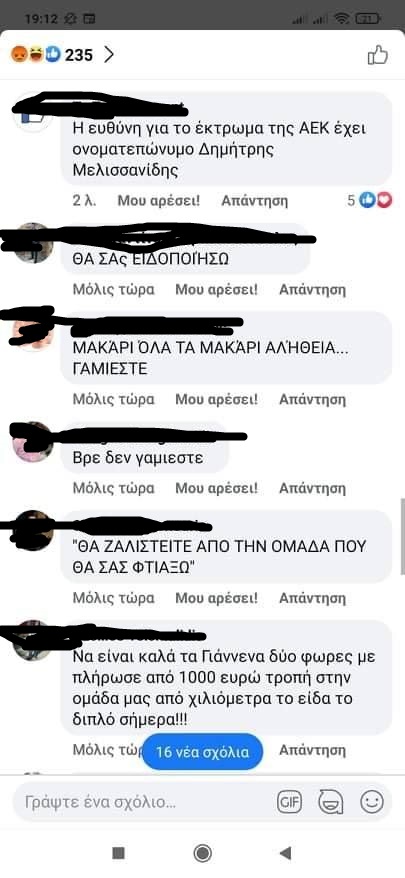
Task: Reply to the Γιάννενα comment
Action: [x=313, y=750]
